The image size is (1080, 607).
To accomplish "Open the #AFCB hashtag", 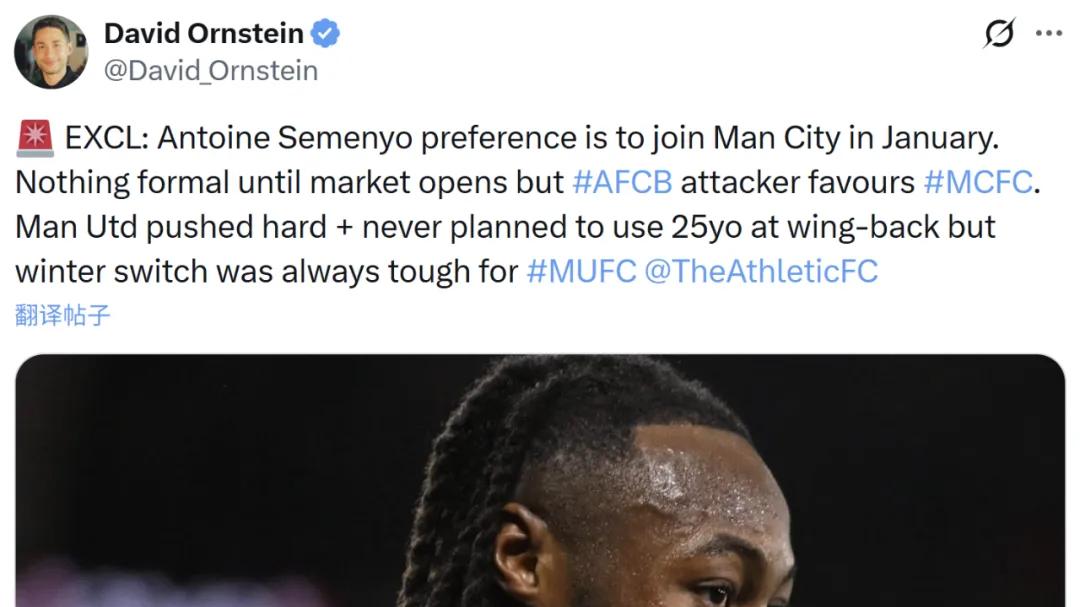I will (x=622, y=183).
